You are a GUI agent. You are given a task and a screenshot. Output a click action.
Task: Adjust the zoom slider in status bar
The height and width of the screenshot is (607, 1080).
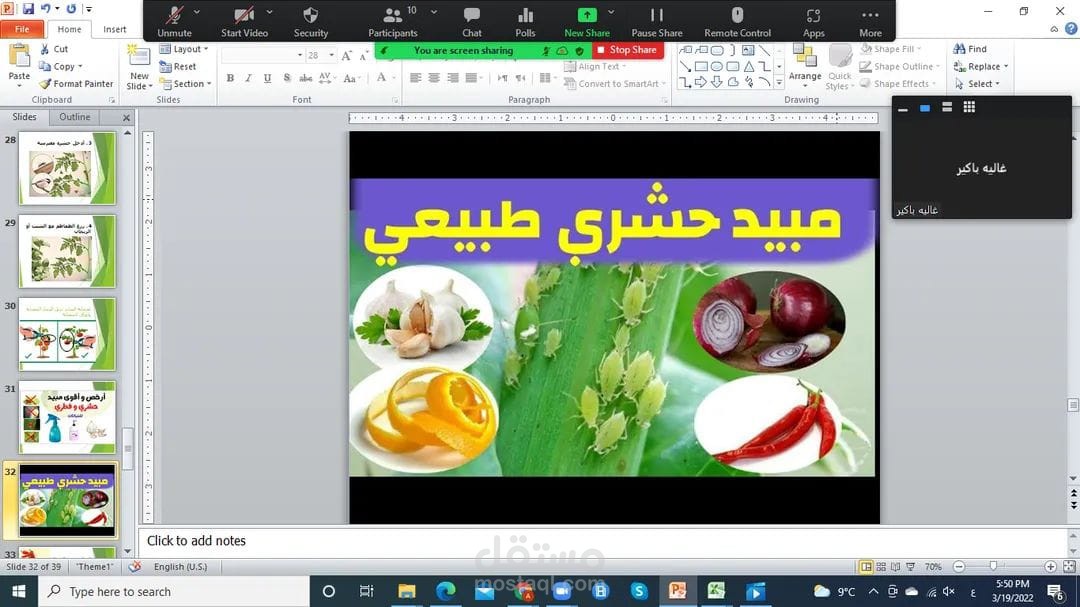993,566
